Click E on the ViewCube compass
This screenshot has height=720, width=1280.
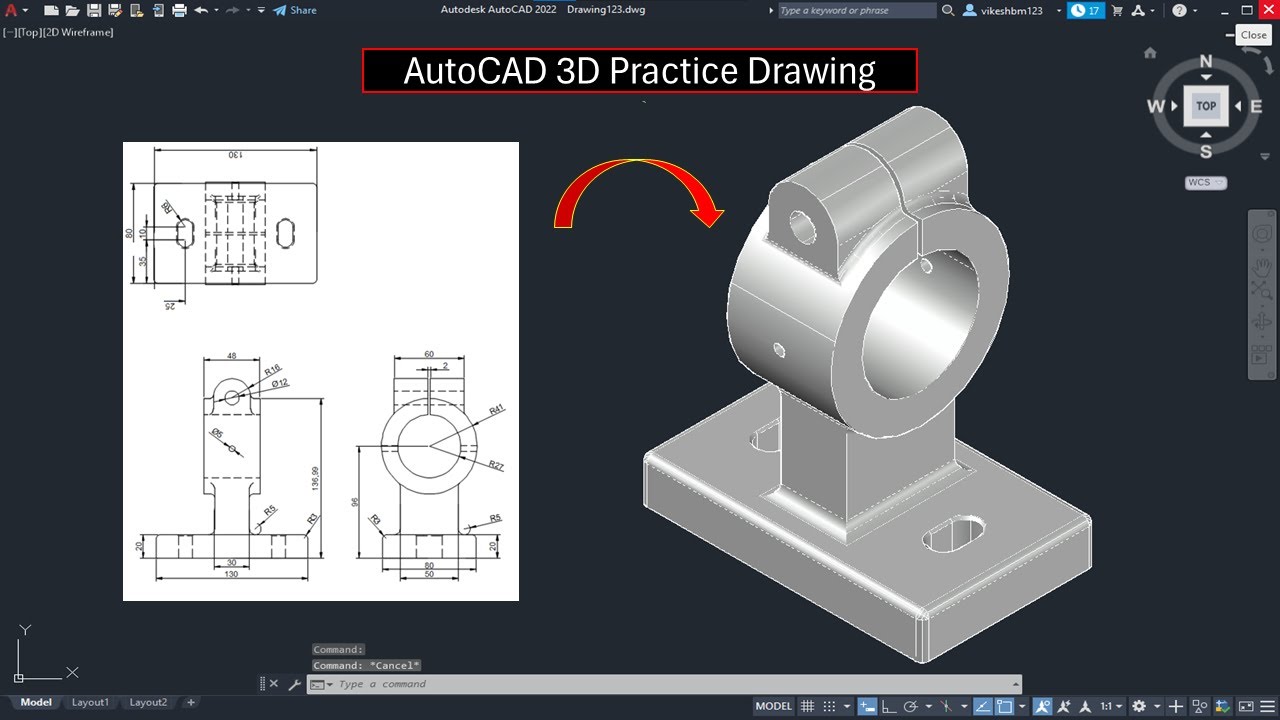click(x=1255, y=106)
